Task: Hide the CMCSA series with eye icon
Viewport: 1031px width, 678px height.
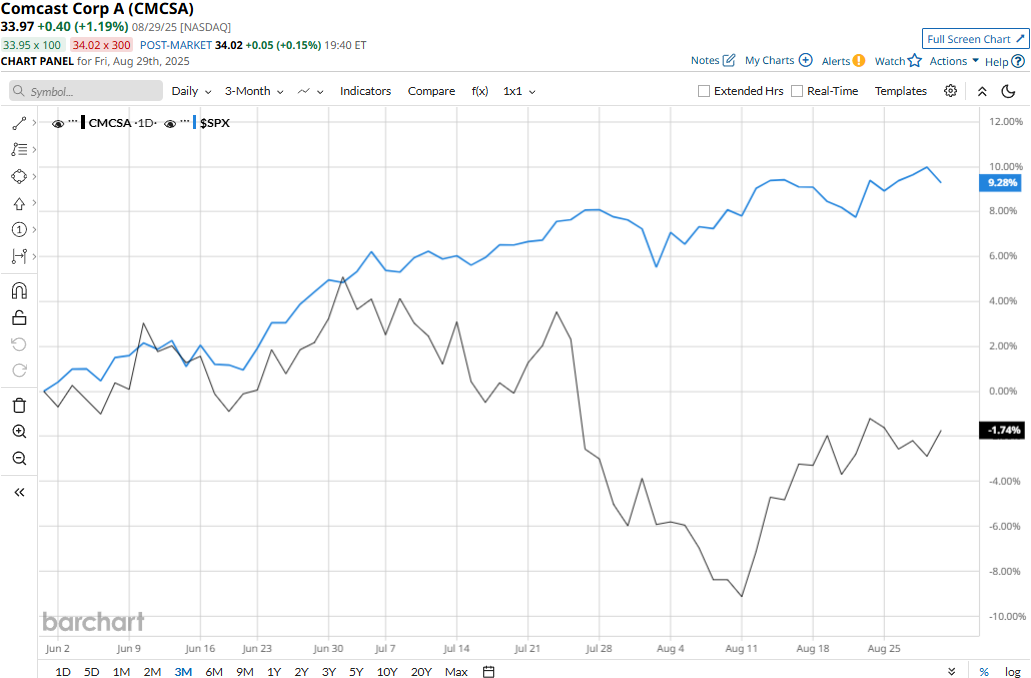Action: 58,124
